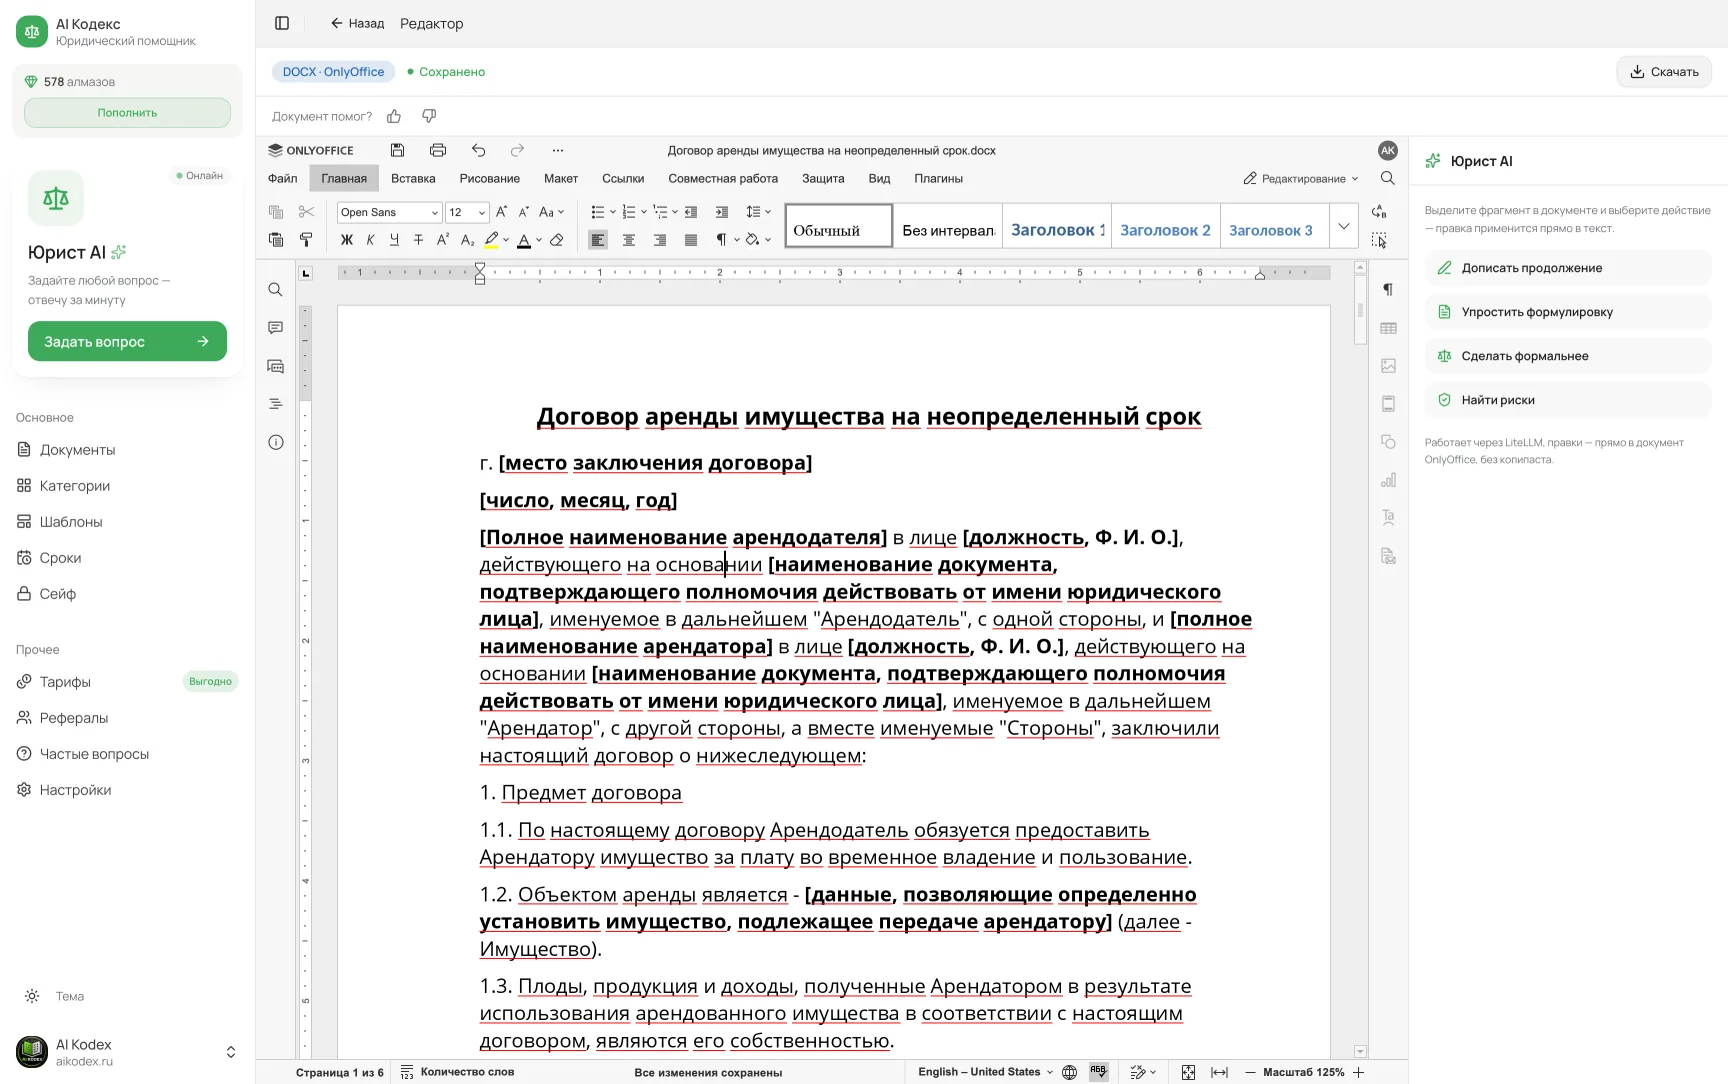The image size is (1728, 1084).
Task: Click Дописать продолжение AI action
Action: click(x=1568, y=268)
